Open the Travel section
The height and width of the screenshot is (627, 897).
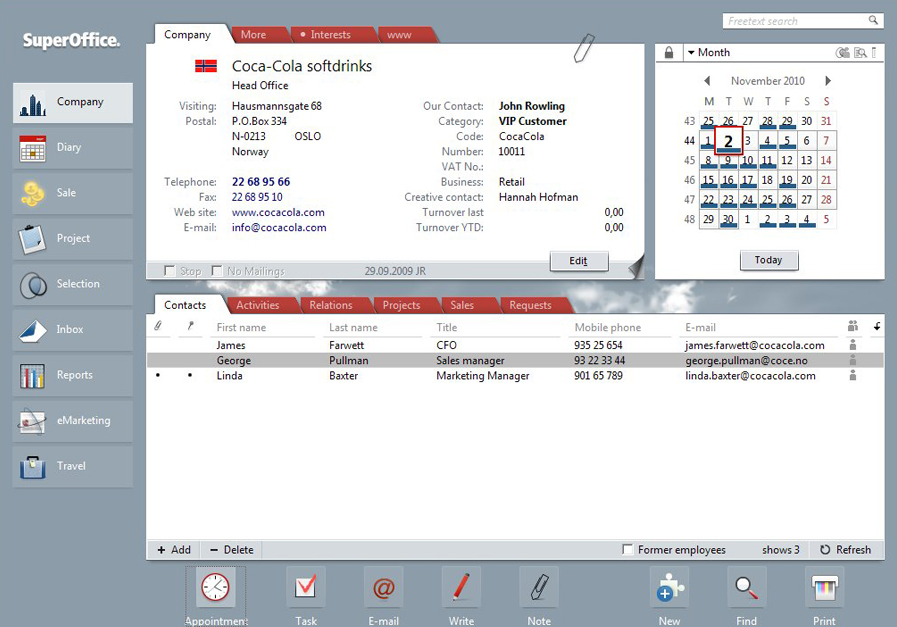coord(73,467)
